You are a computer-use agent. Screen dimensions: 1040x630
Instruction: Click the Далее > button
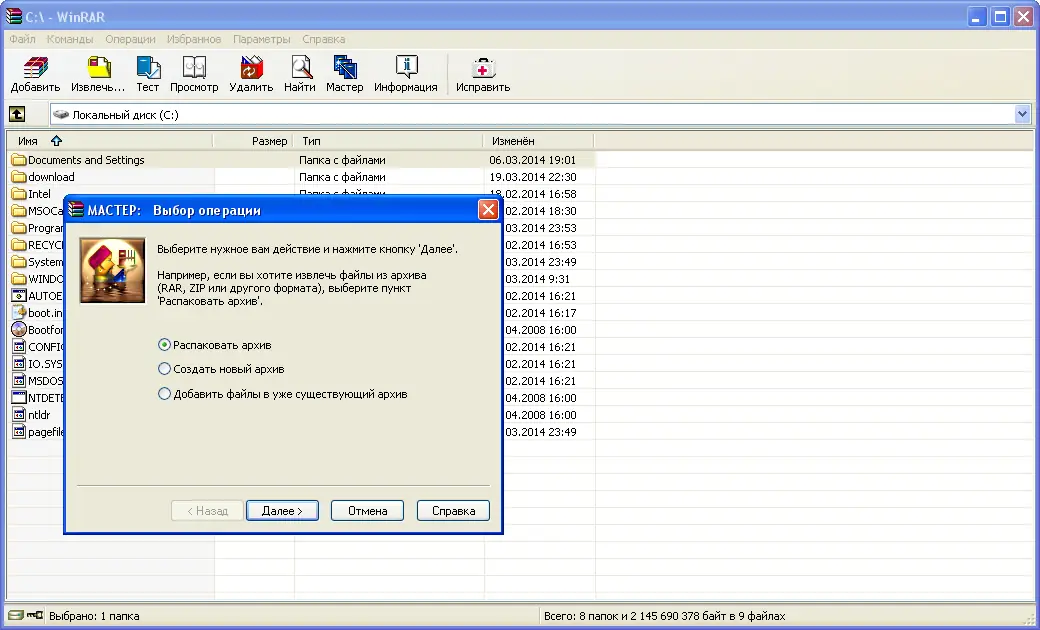pos(283,511)
